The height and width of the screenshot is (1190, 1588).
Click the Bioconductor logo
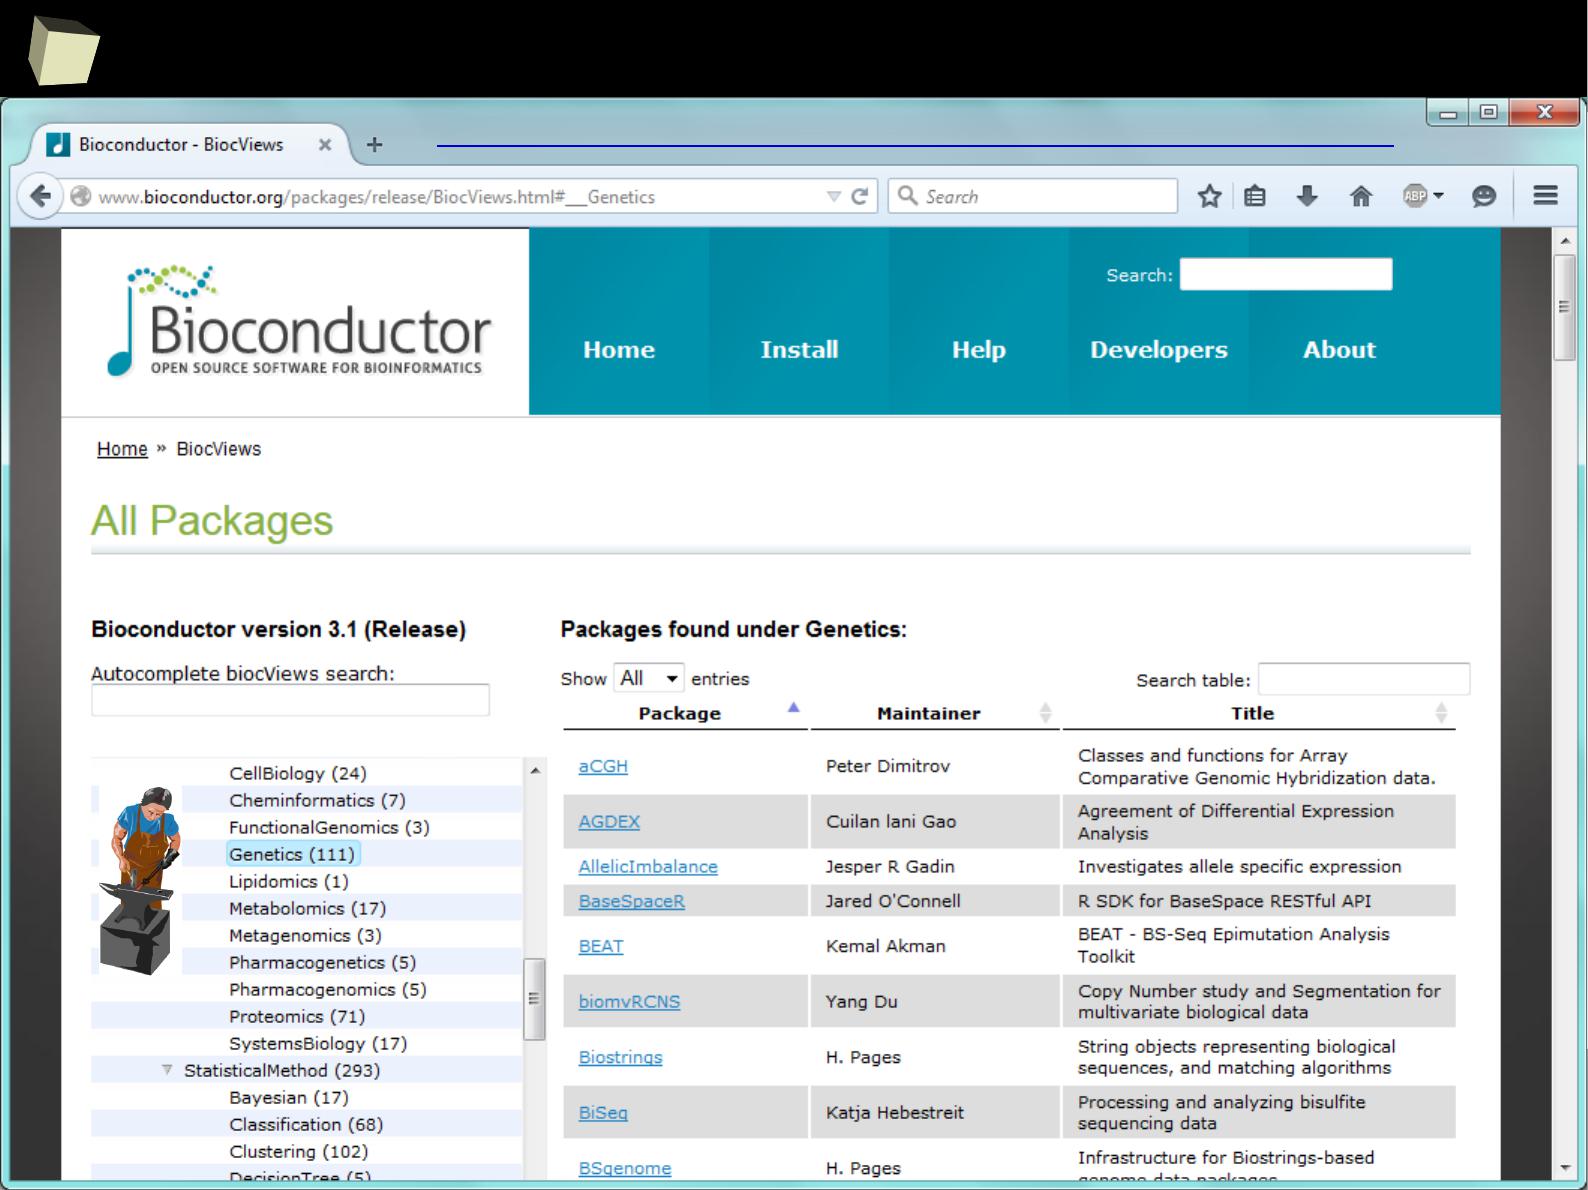(299, 321)
